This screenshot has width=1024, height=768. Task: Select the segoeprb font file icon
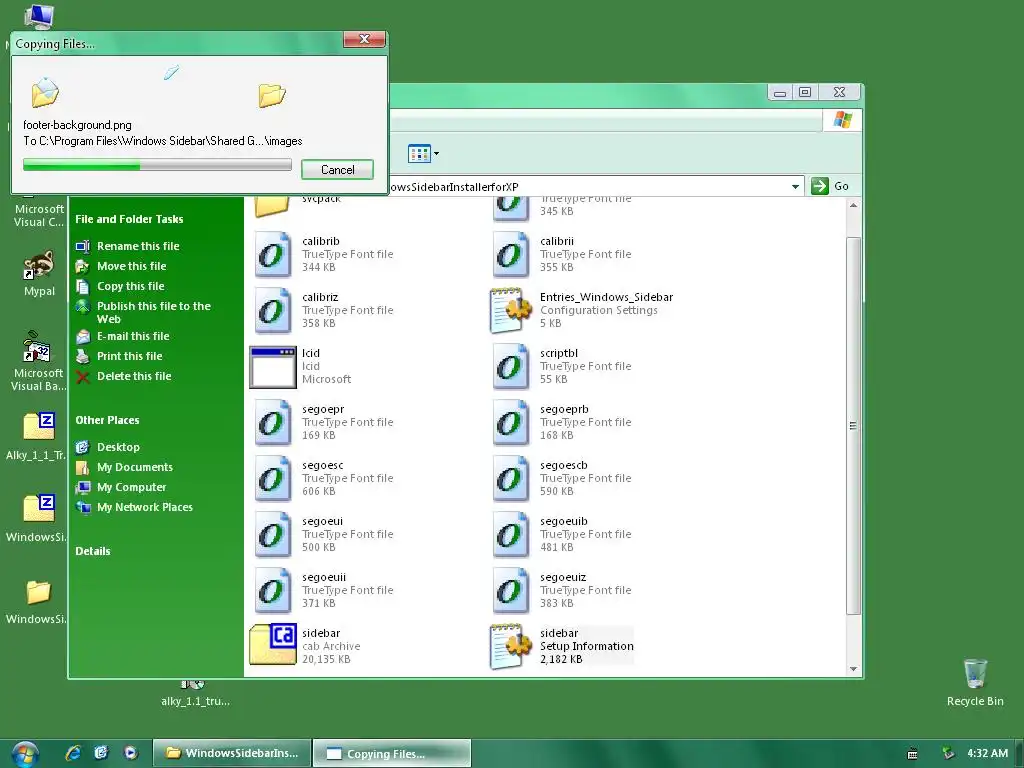click(511, 423)
